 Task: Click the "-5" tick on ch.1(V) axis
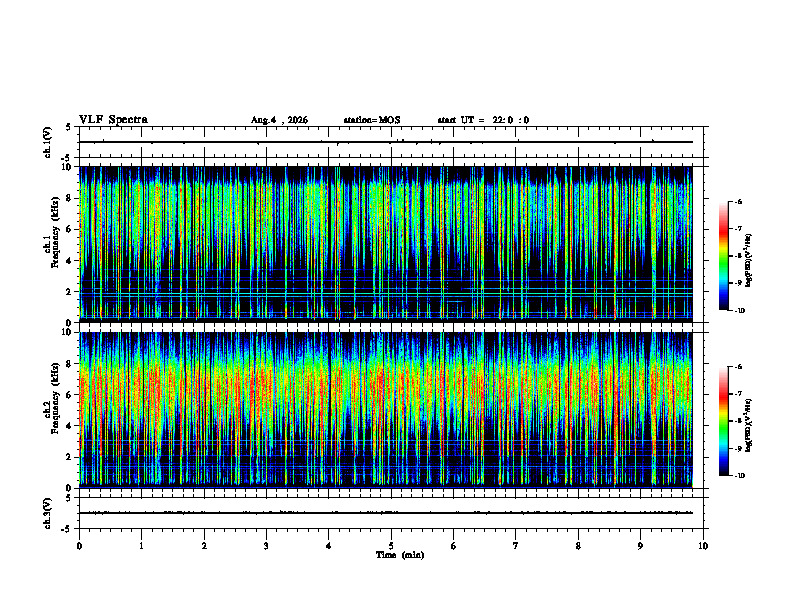point(67,158)
